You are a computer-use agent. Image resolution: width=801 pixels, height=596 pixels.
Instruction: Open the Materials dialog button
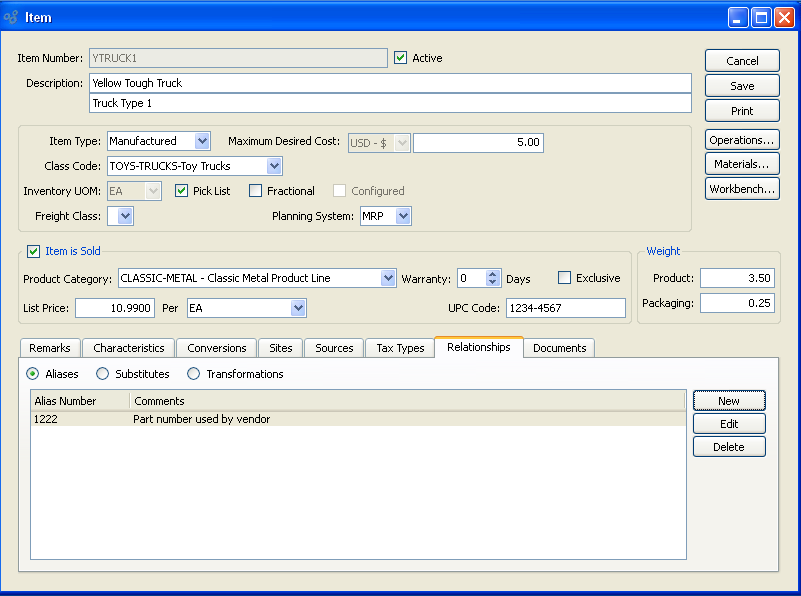point(742,164)
